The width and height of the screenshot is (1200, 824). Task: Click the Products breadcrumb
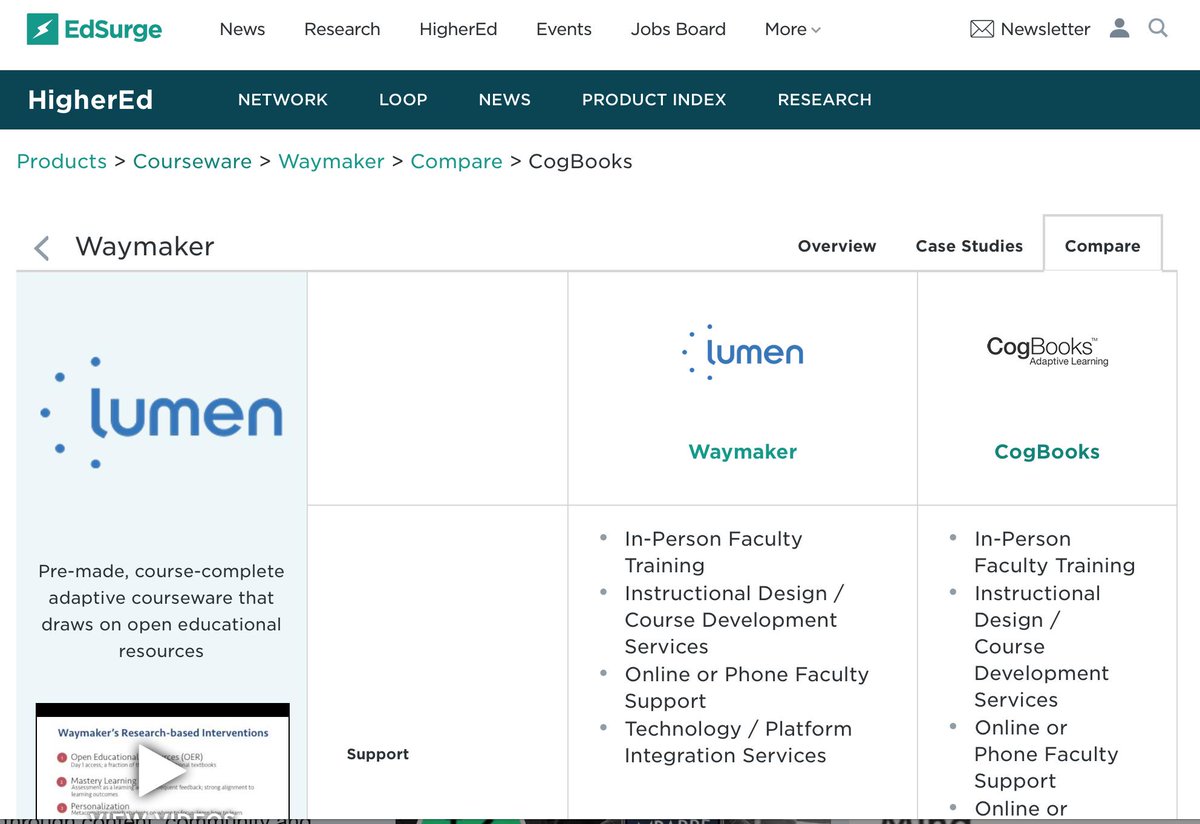pyautogui.click(x=62, y=161)
